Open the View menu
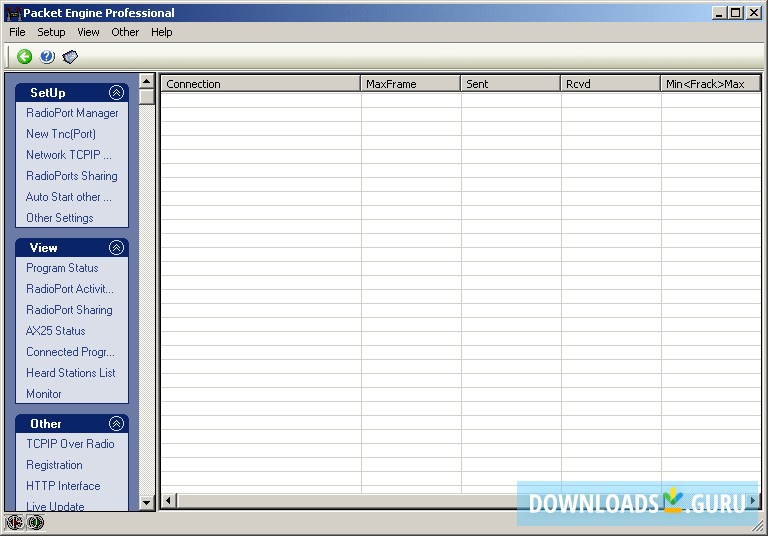The image size is (768, 536). tap(88, 32)
